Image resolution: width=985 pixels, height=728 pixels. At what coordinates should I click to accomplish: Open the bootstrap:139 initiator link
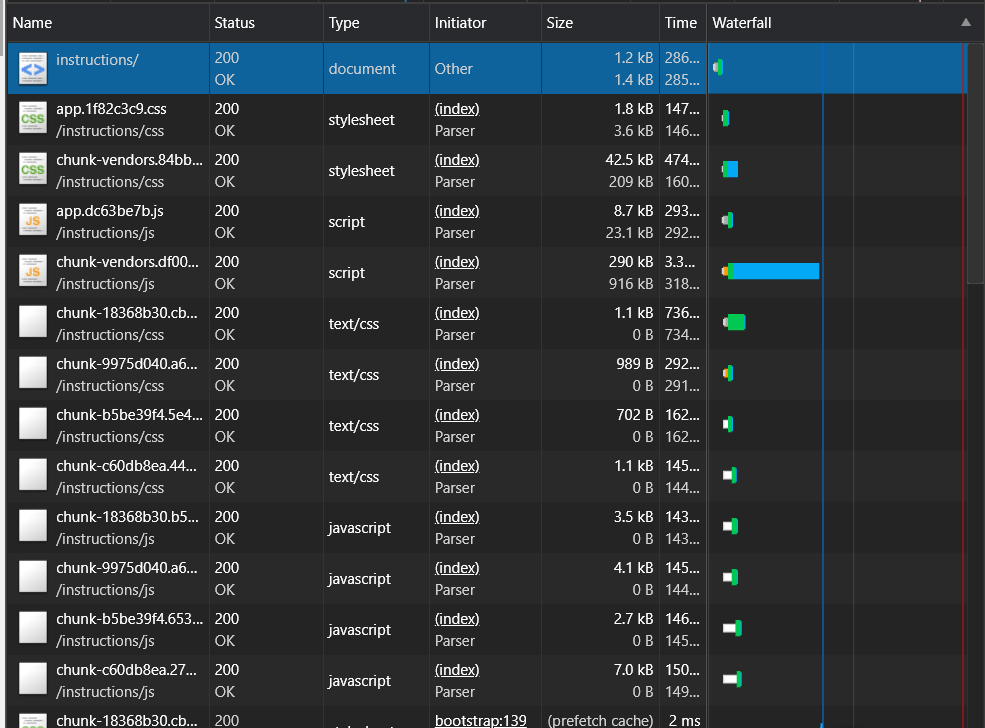[x=479, y=720]
